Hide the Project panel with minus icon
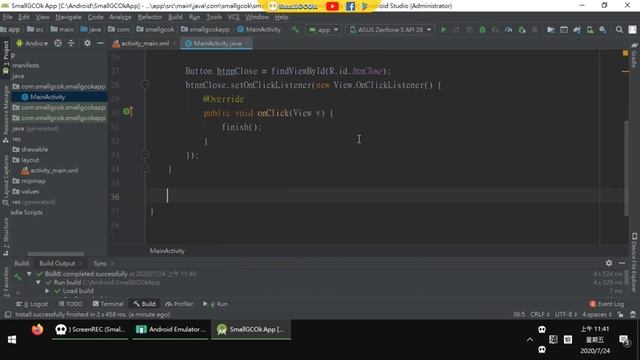640x360 pixels. click(100, 43)
